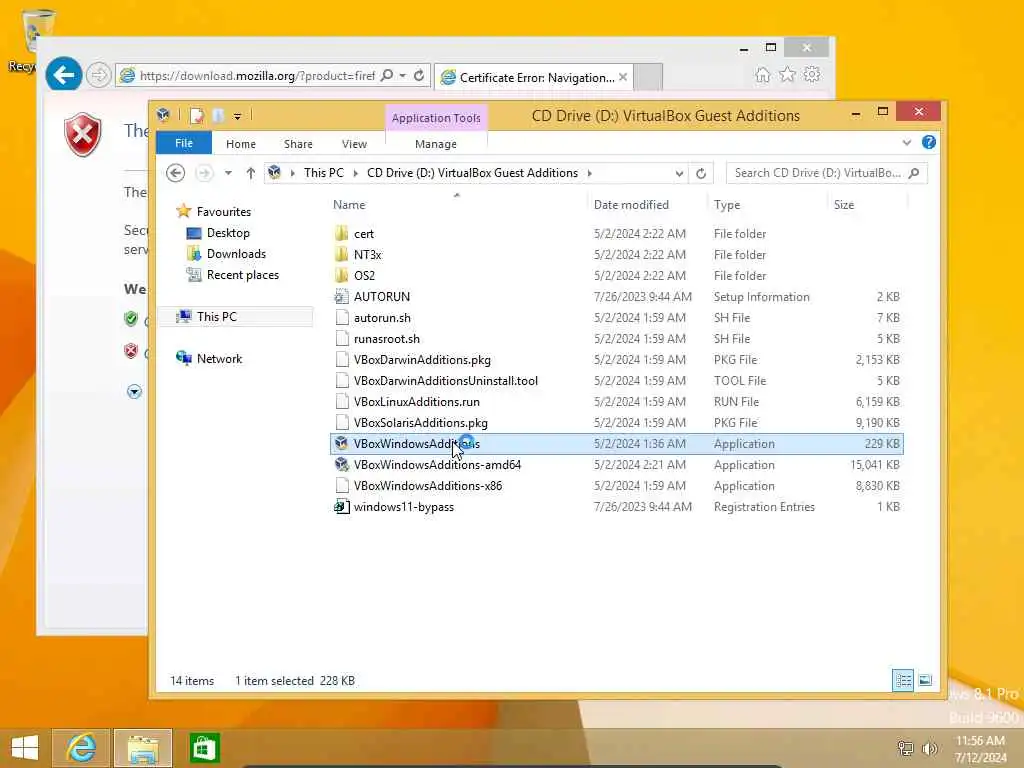Open recent locations dropdown arrow

[228, 173]
